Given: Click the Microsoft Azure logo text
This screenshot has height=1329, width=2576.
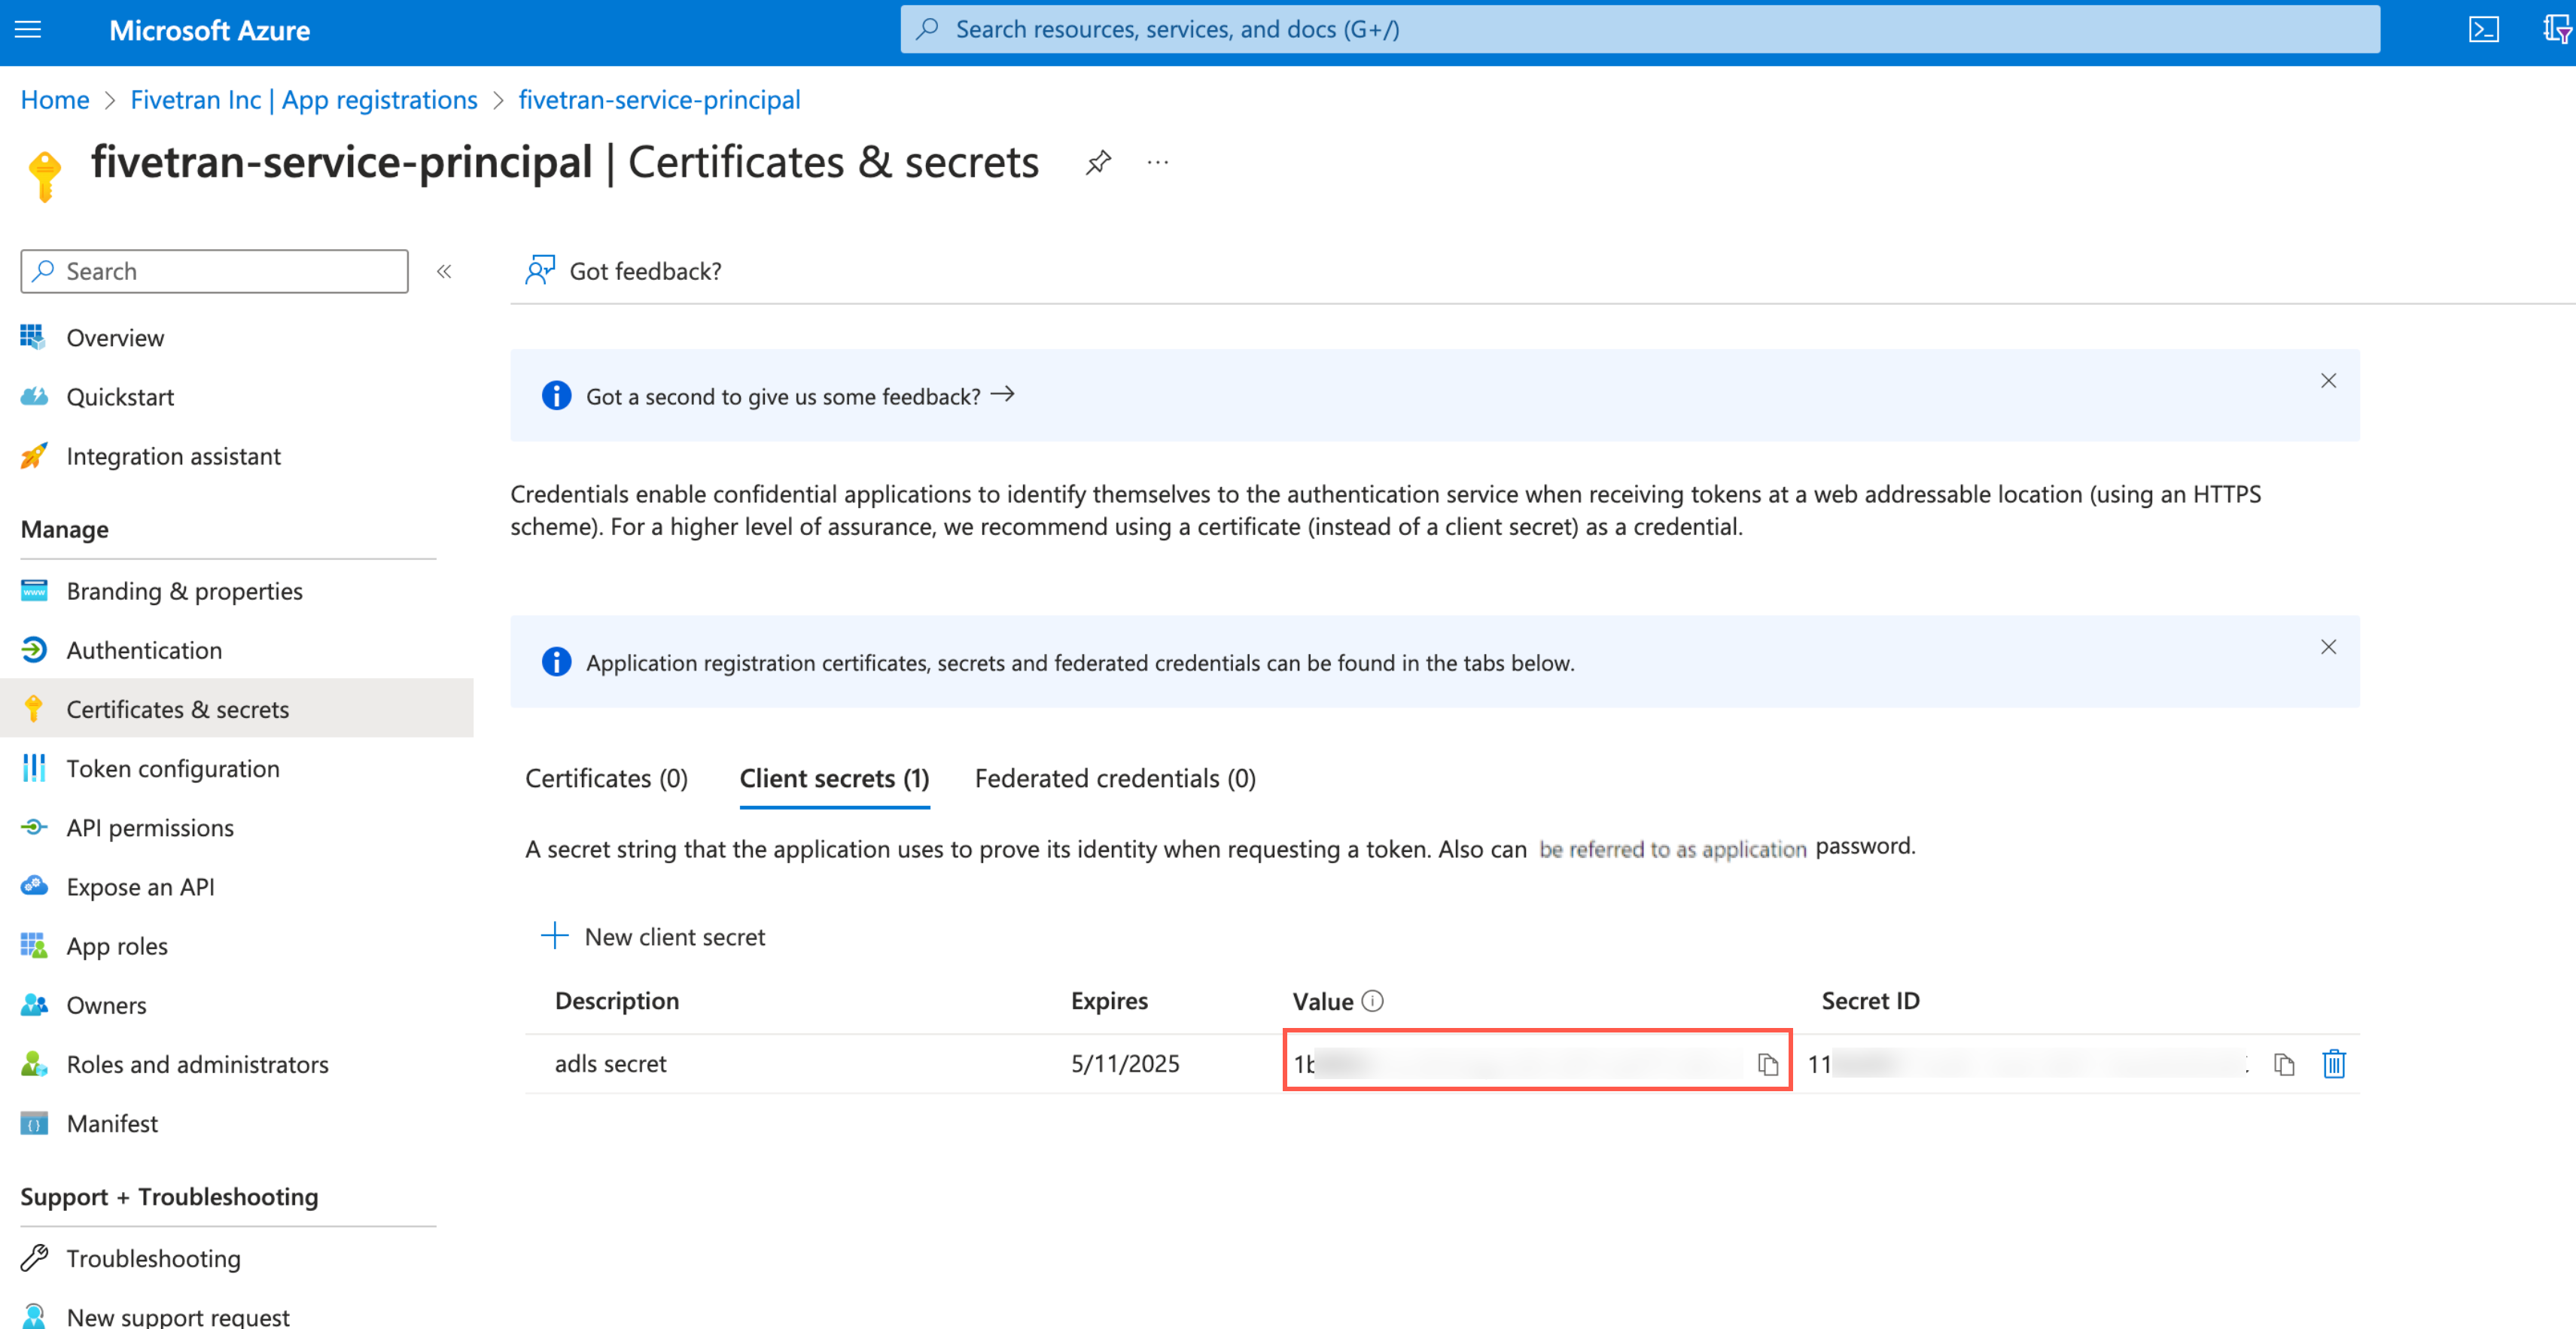Looking at the screenshot, I should point(209,30).
